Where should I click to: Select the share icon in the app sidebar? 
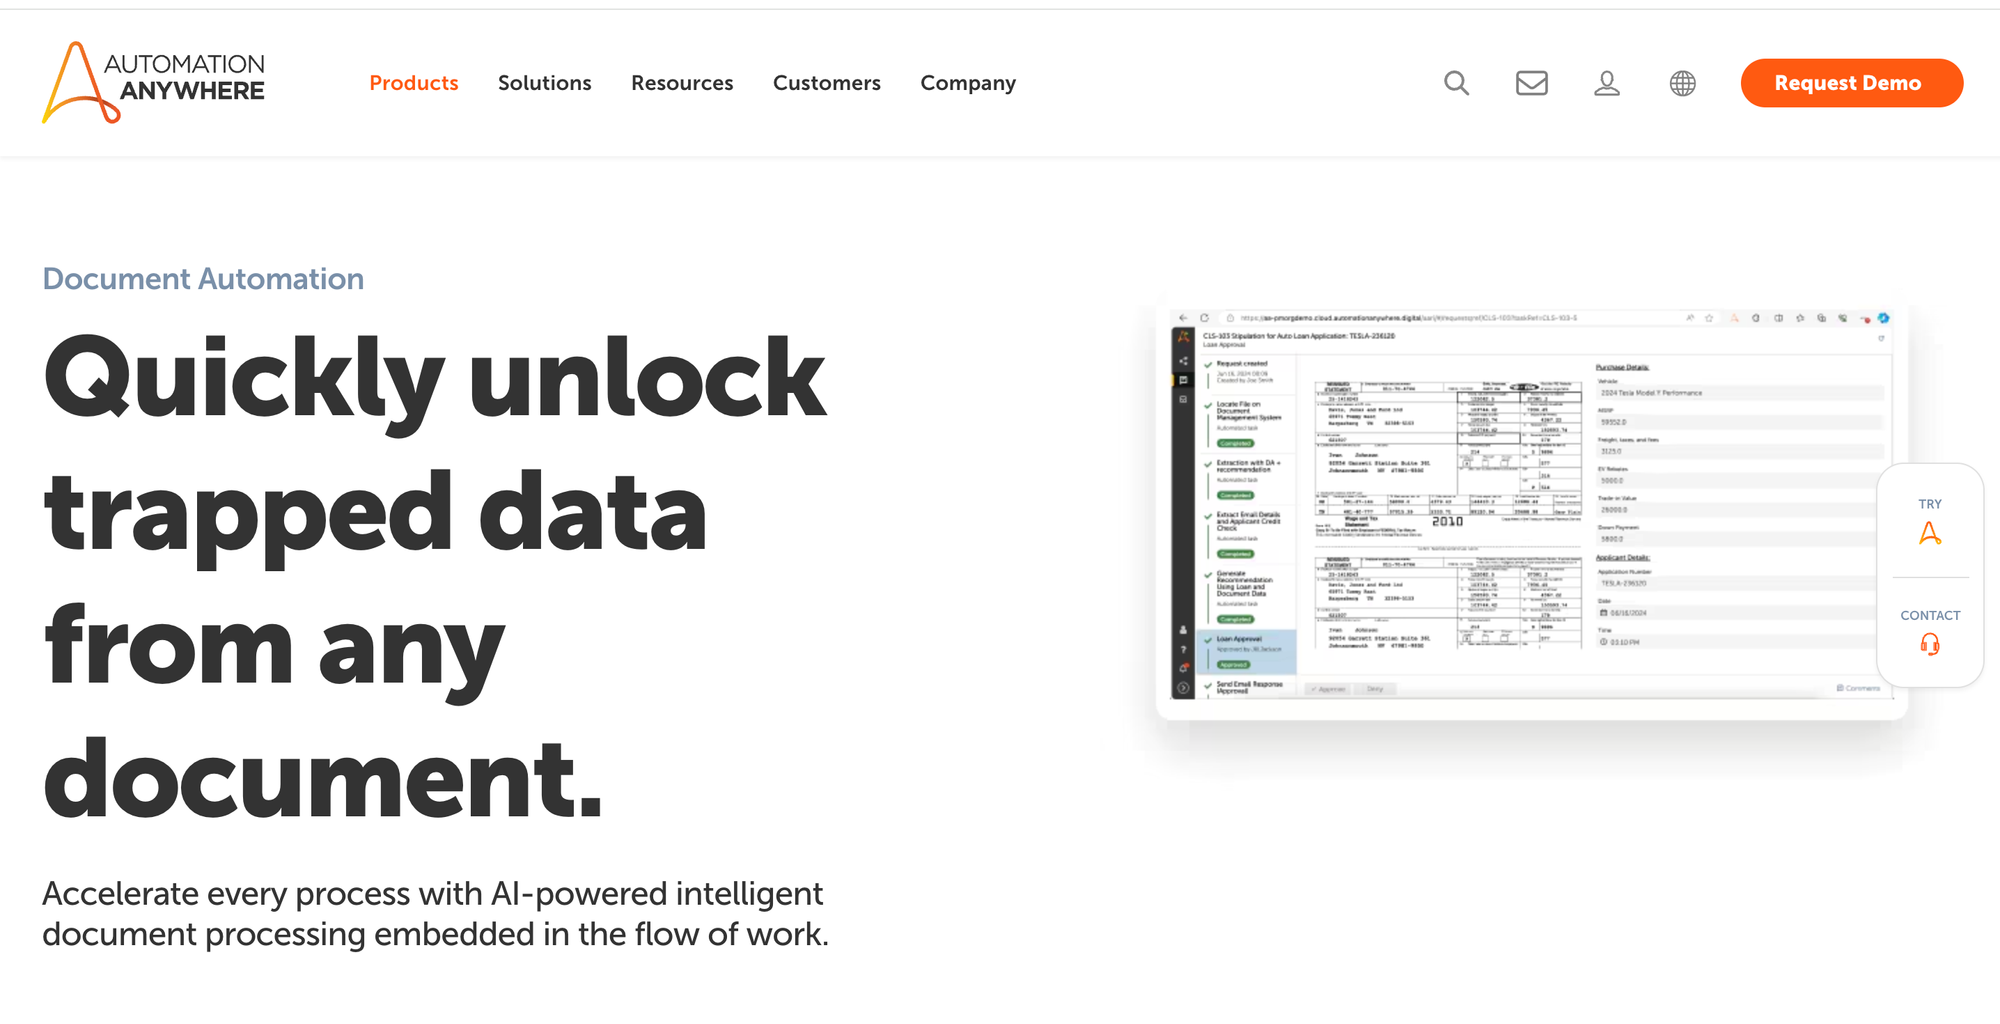pos(1183,361)
